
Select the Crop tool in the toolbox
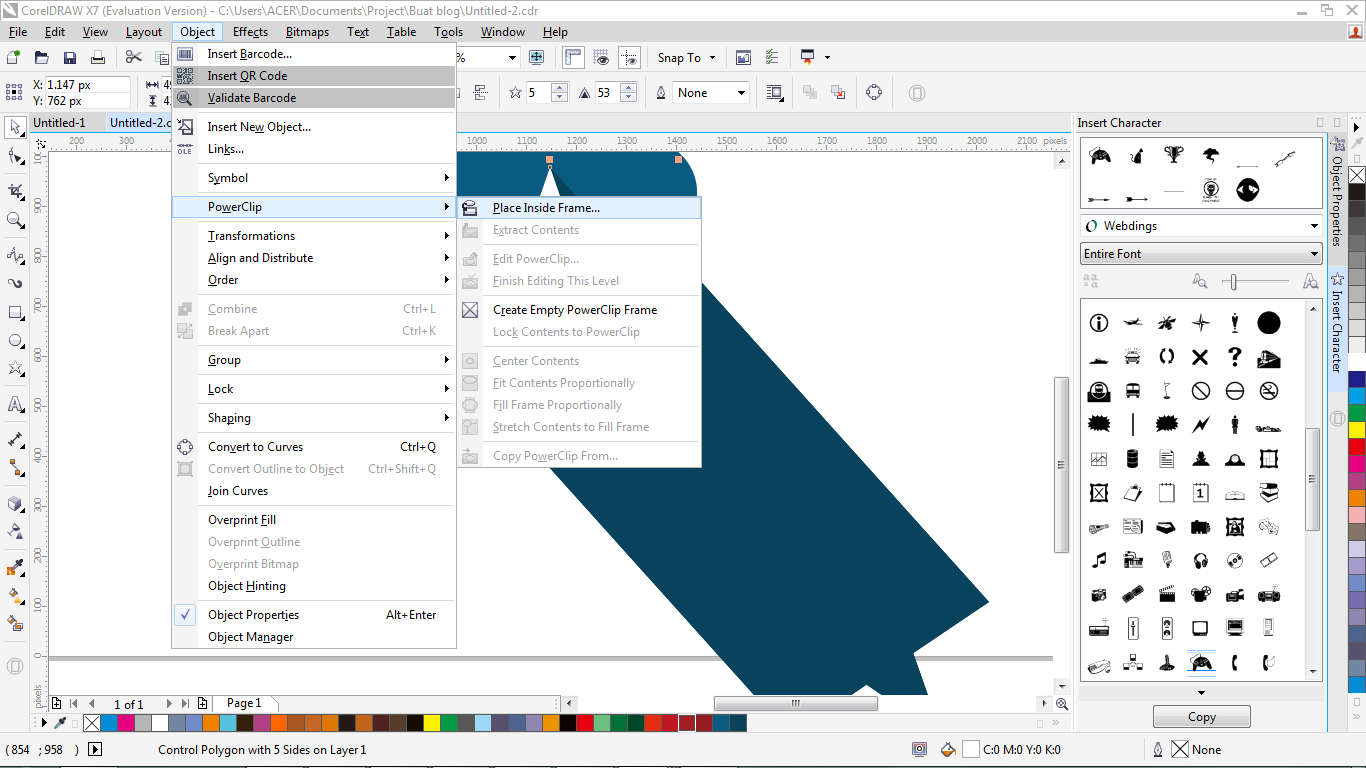[15, 191]
